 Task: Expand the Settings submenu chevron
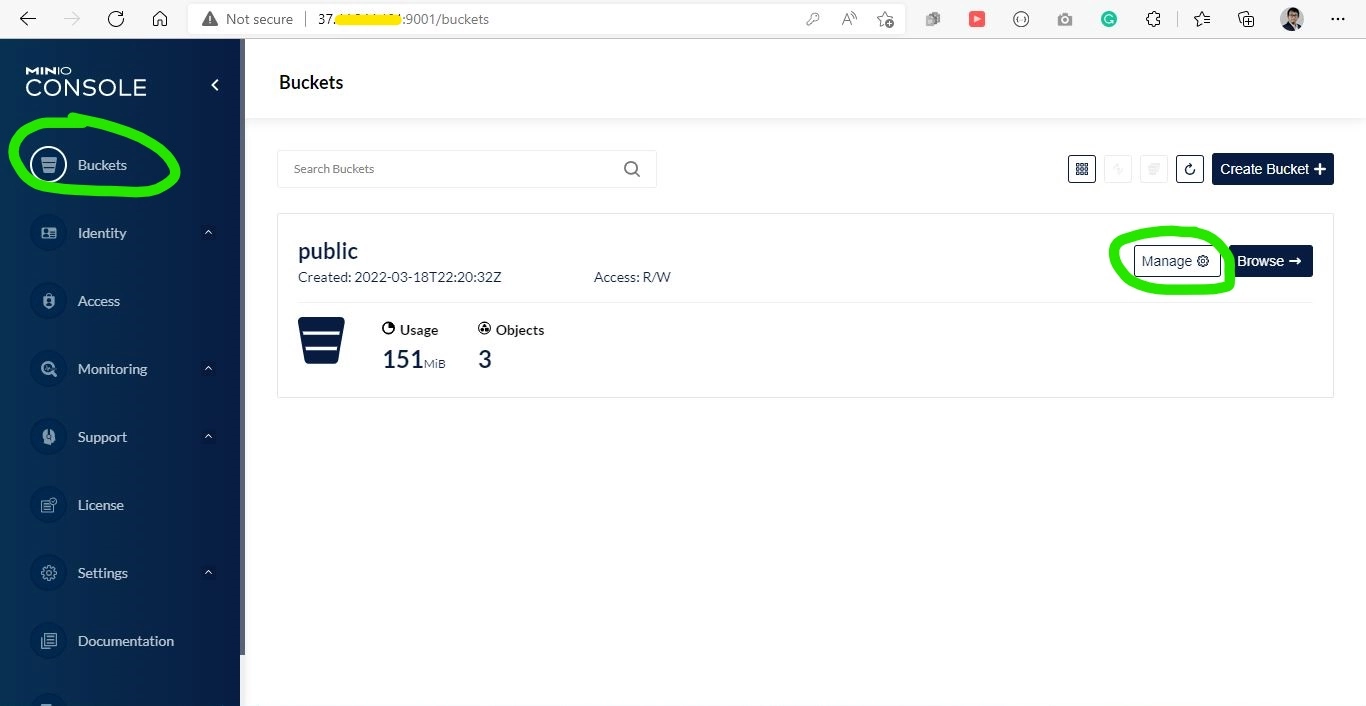pos(208,573)
